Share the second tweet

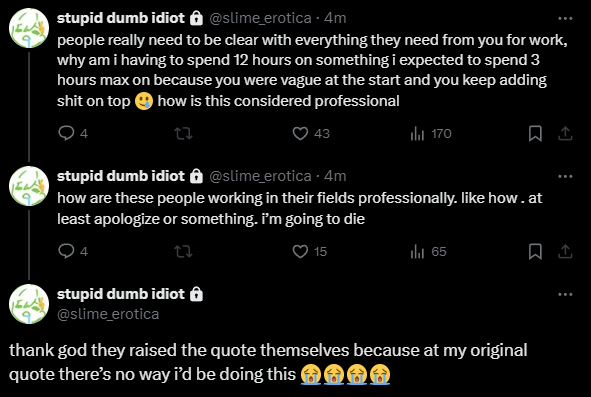point(565,251)
